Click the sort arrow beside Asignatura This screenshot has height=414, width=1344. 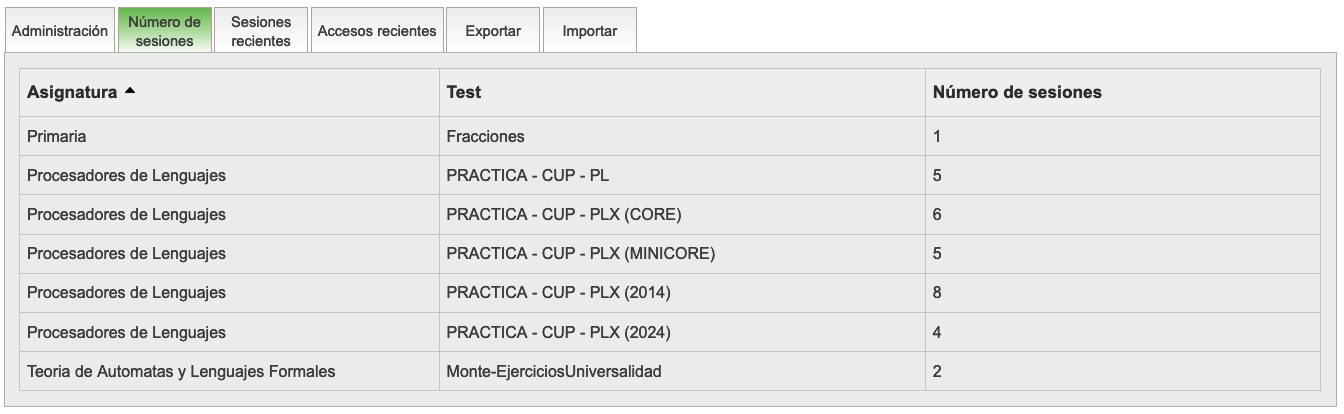tap(130, 92)
